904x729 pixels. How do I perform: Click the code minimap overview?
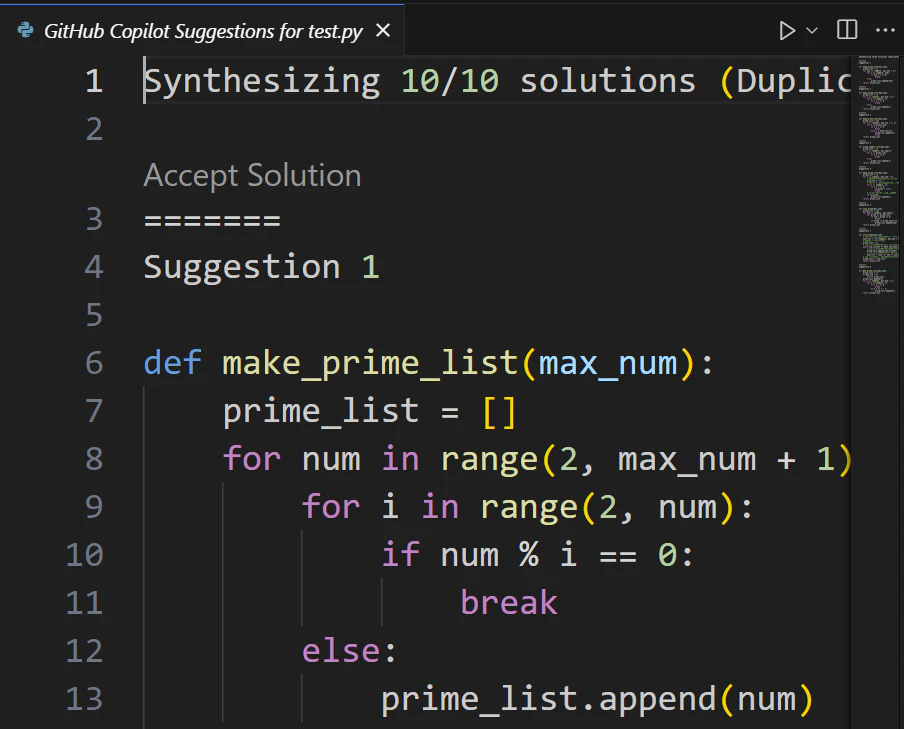pos(877,175)
